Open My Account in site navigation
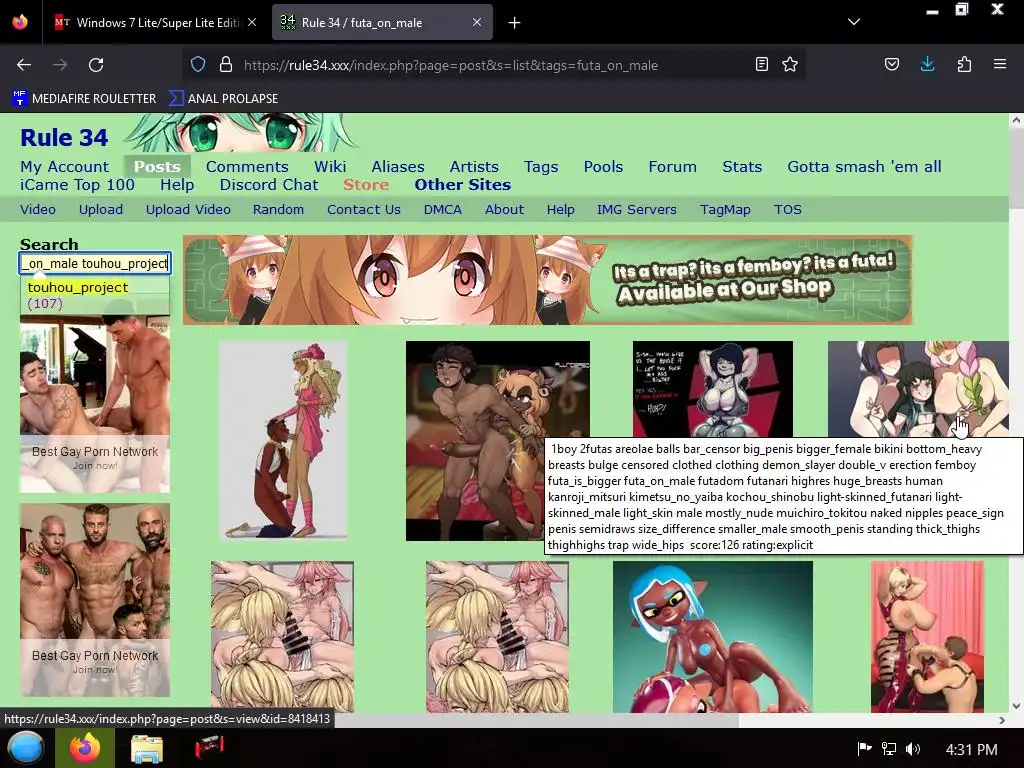Image resolution: width=1024 pixels, height=768 pixels. click(x=65, y=167)
